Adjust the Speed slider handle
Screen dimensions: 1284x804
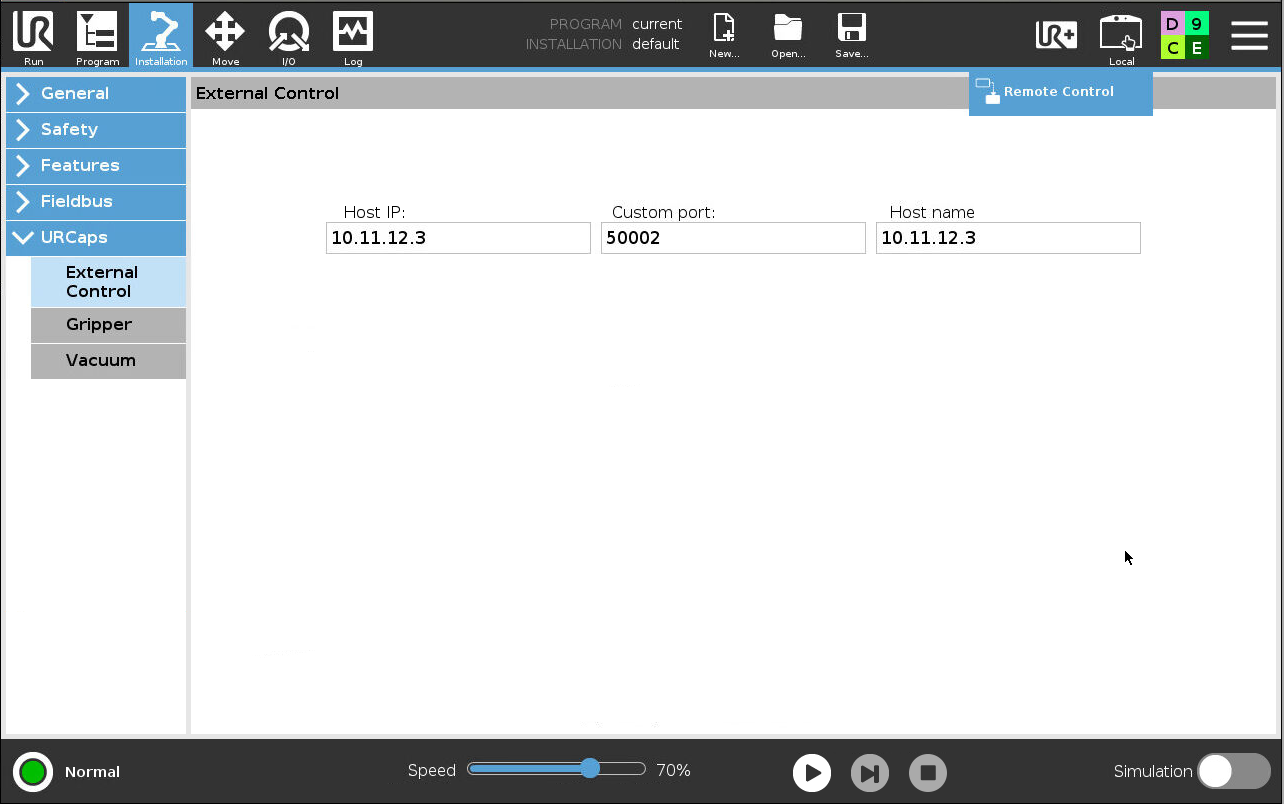(x=590, y=768)
